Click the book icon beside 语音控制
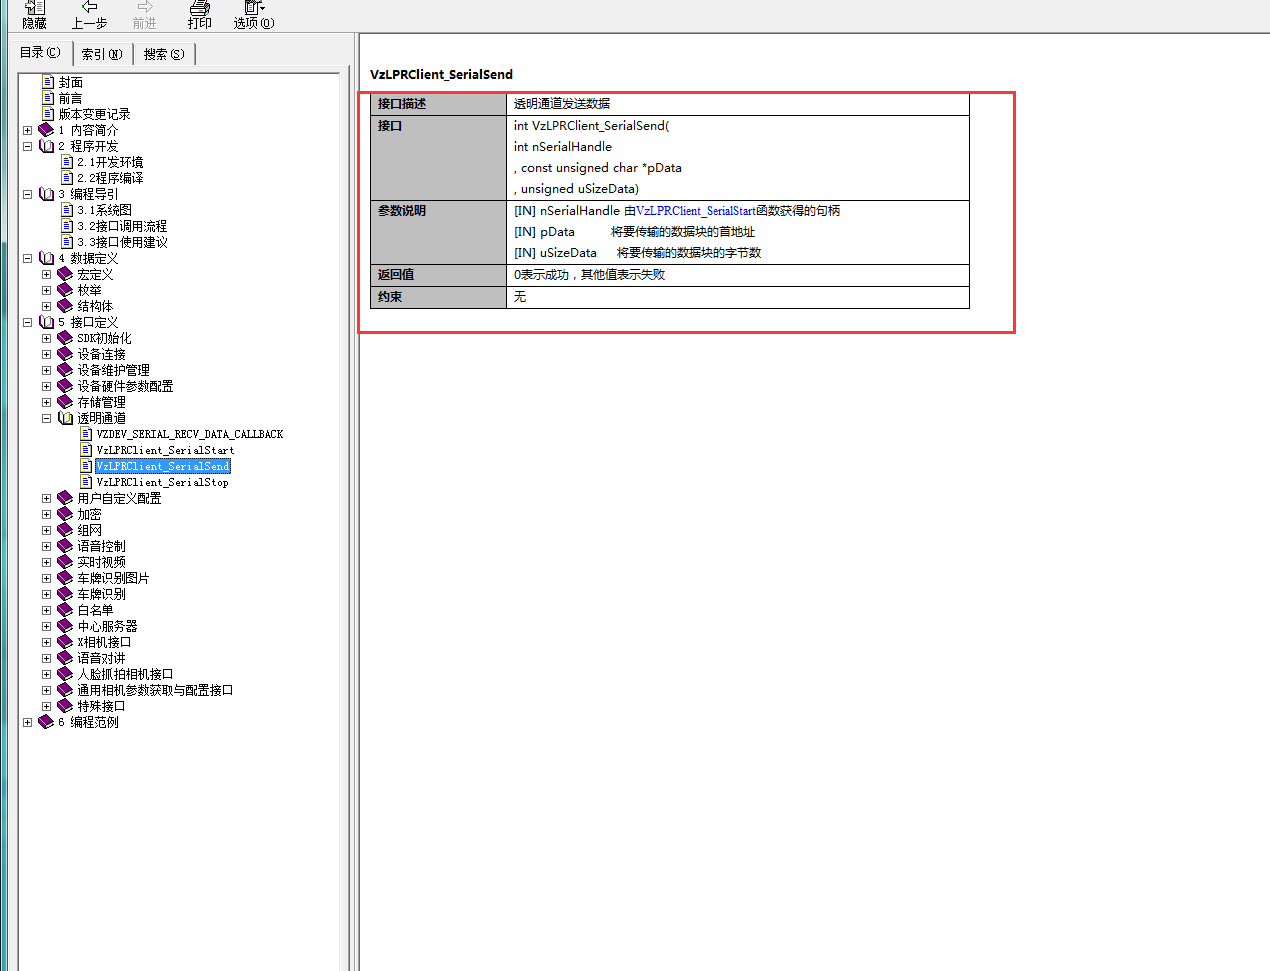Image resolution: width=1270 pixels, height=971 pixels. 65,546
